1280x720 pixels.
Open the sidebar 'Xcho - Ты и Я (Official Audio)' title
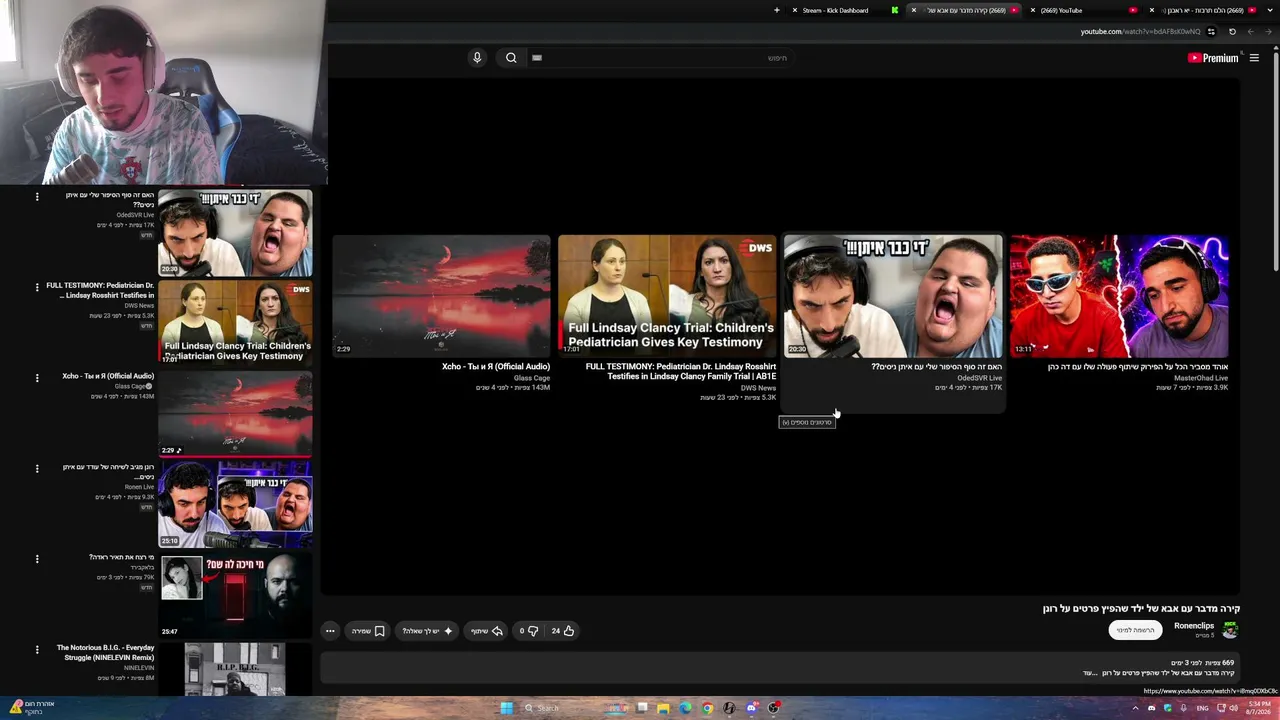(x=108, y=376)
